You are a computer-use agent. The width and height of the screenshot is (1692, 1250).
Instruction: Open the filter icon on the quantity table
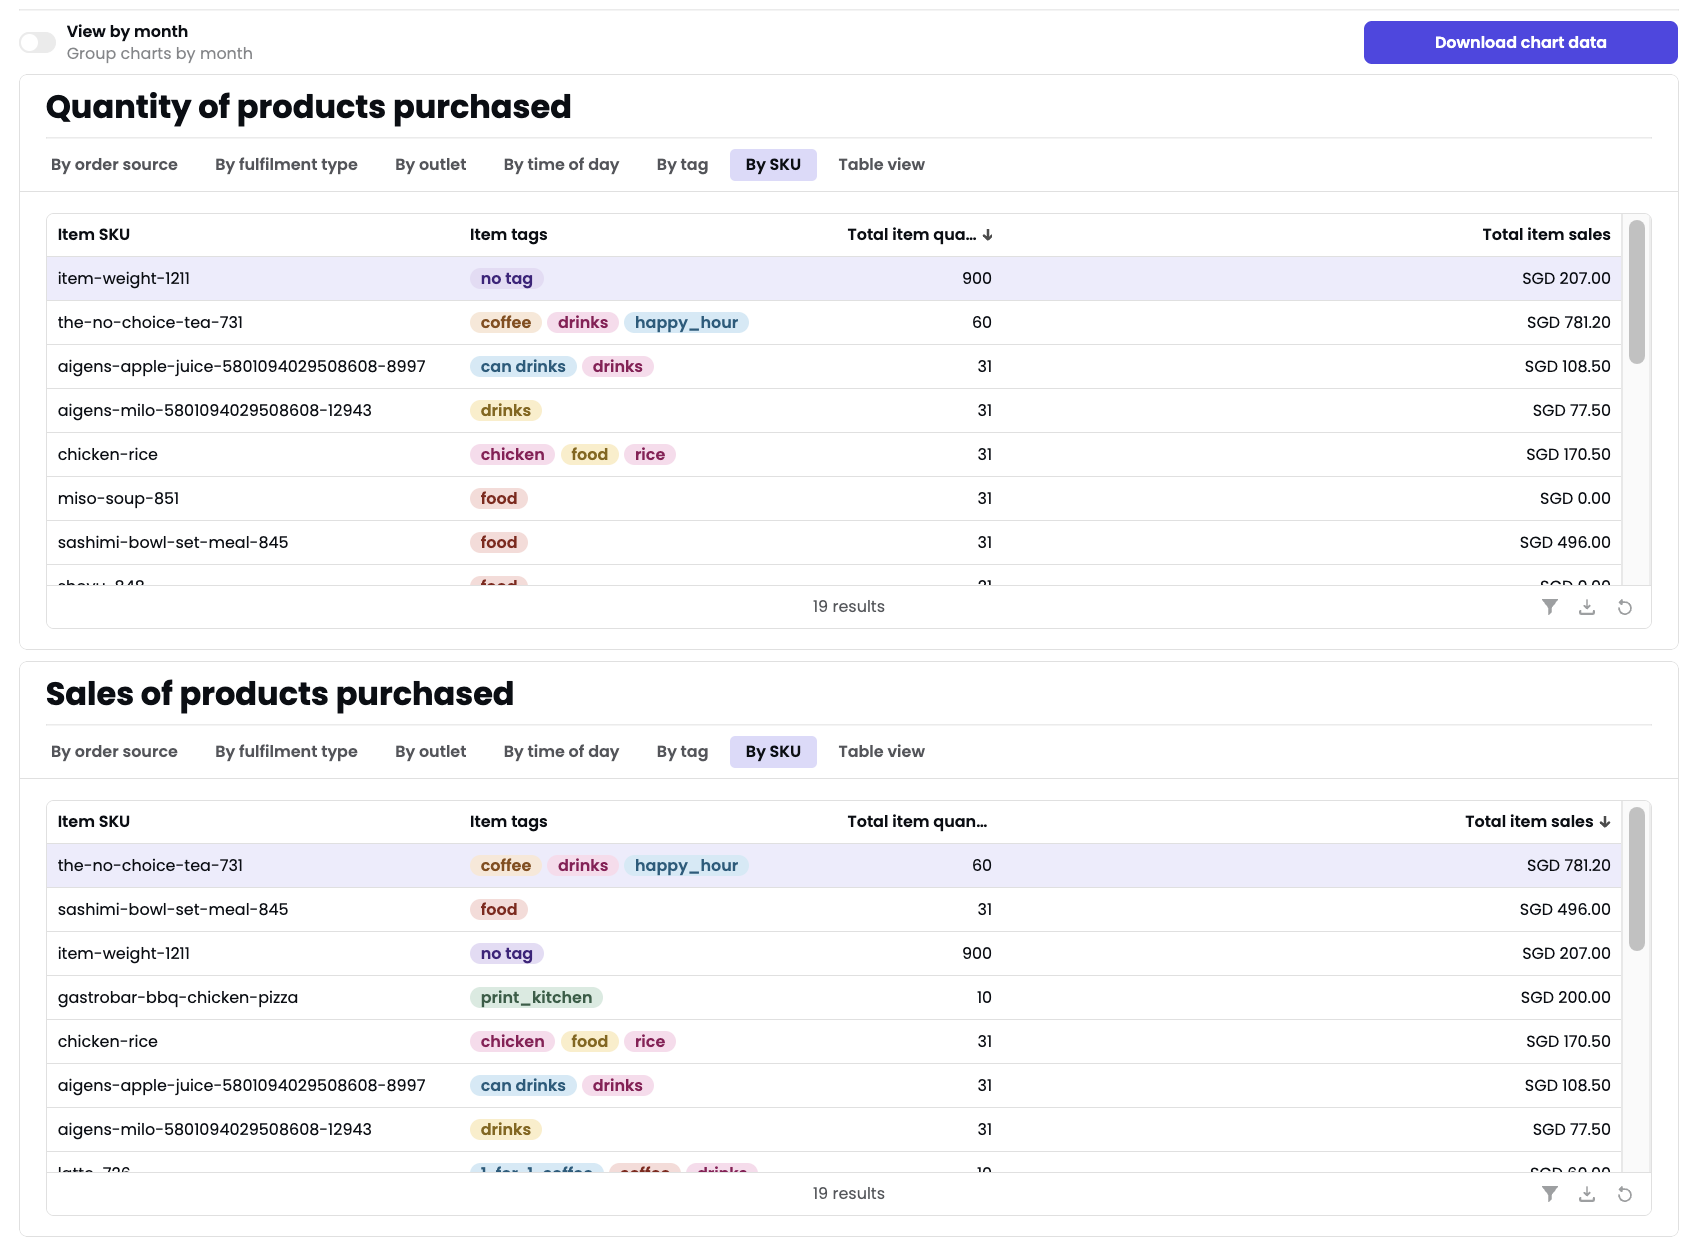1550,607
